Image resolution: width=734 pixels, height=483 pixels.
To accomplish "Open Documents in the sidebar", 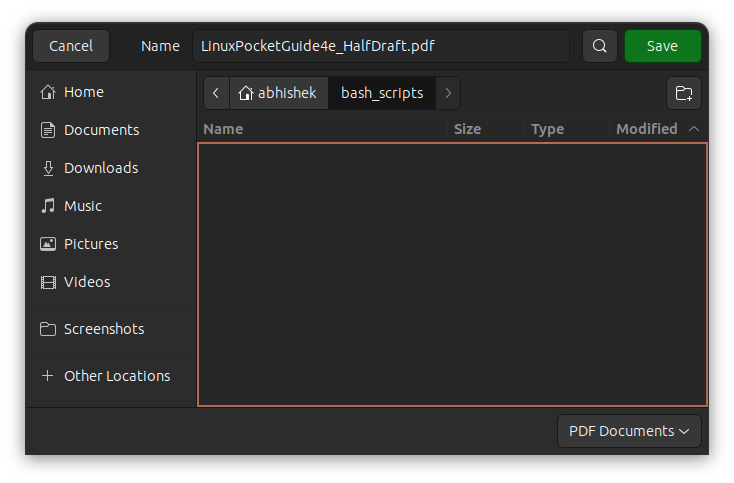I will pyautogui.click(x=101, y=130).
